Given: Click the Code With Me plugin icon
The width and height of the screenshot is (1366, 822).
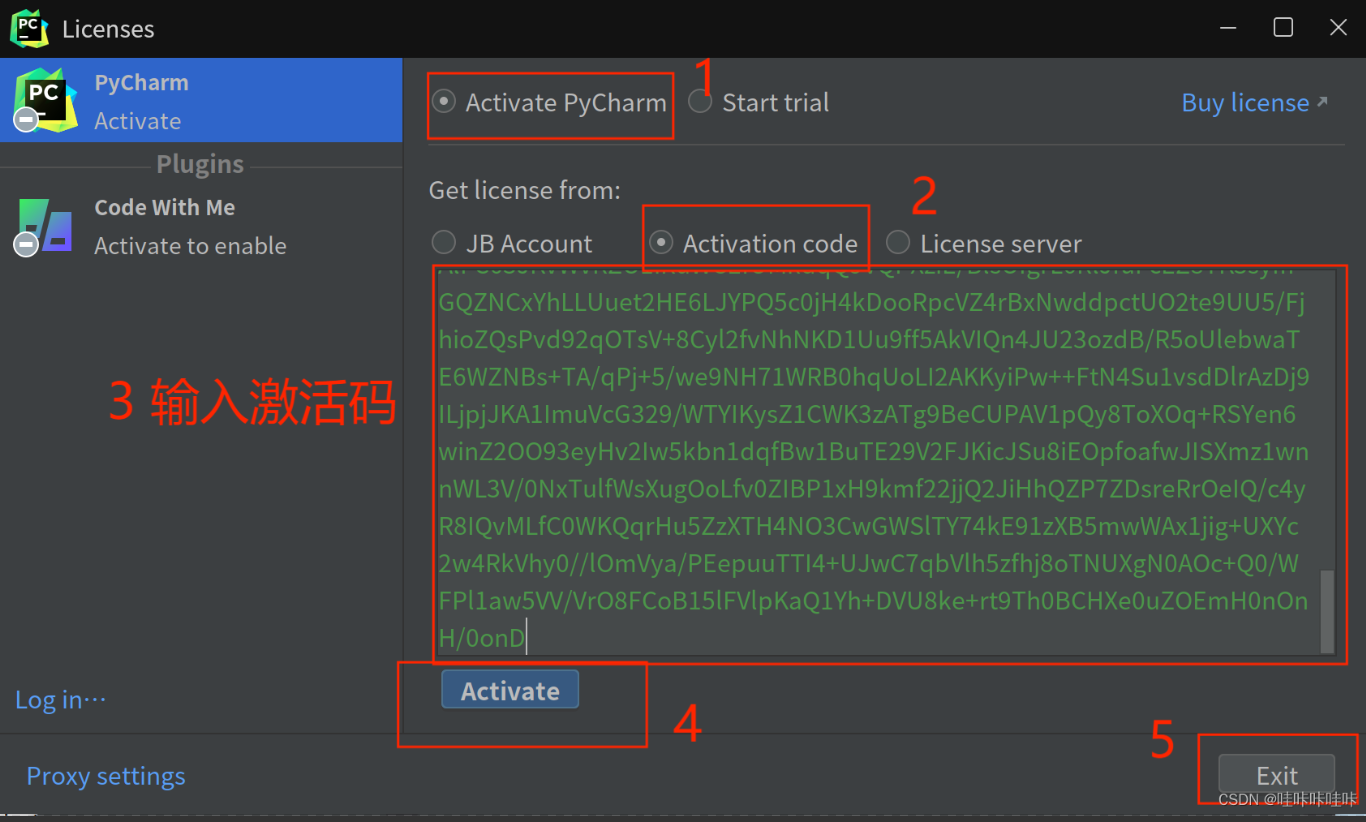Looking at the screenshot, I should [x=44, y=226].
